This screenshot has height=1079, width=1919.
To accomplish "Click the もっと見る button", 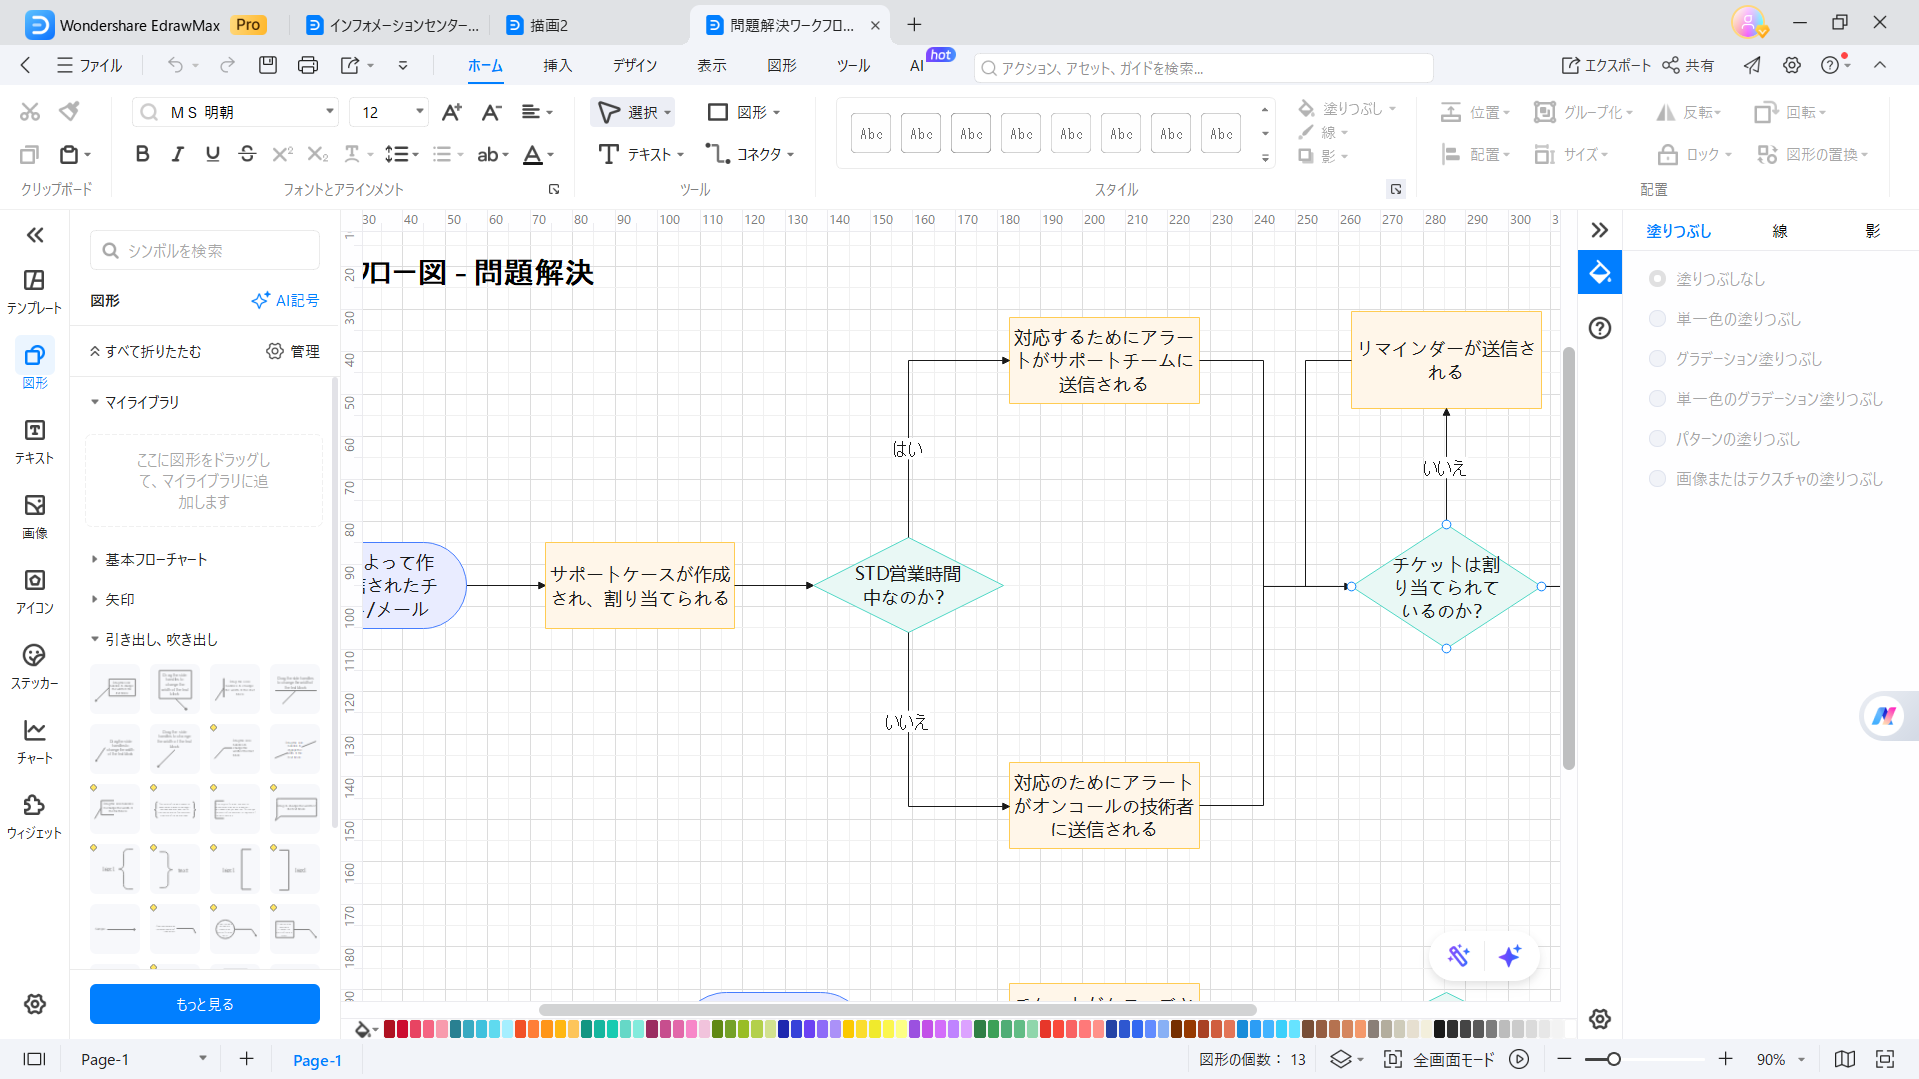I will pos(204,1003).
